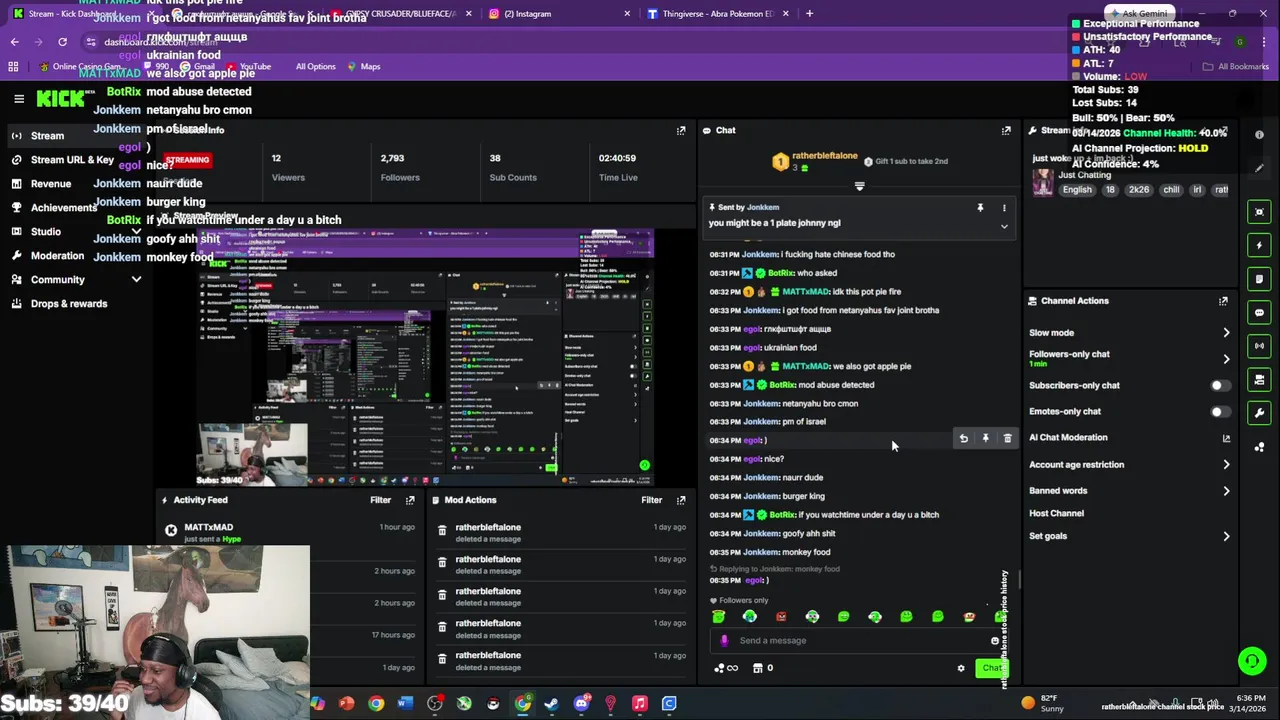Open stream info details icon

pos(1259,135)
